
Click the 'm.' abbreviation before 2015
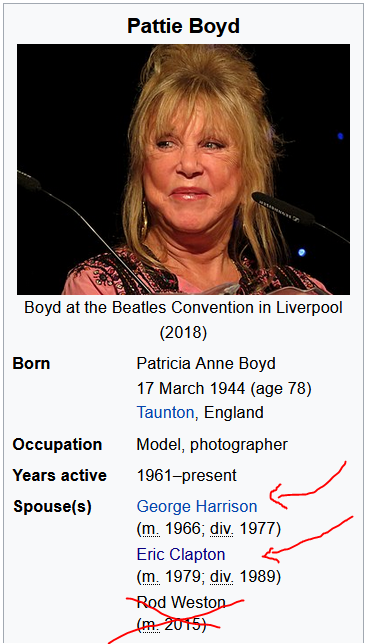coord(150,626)
